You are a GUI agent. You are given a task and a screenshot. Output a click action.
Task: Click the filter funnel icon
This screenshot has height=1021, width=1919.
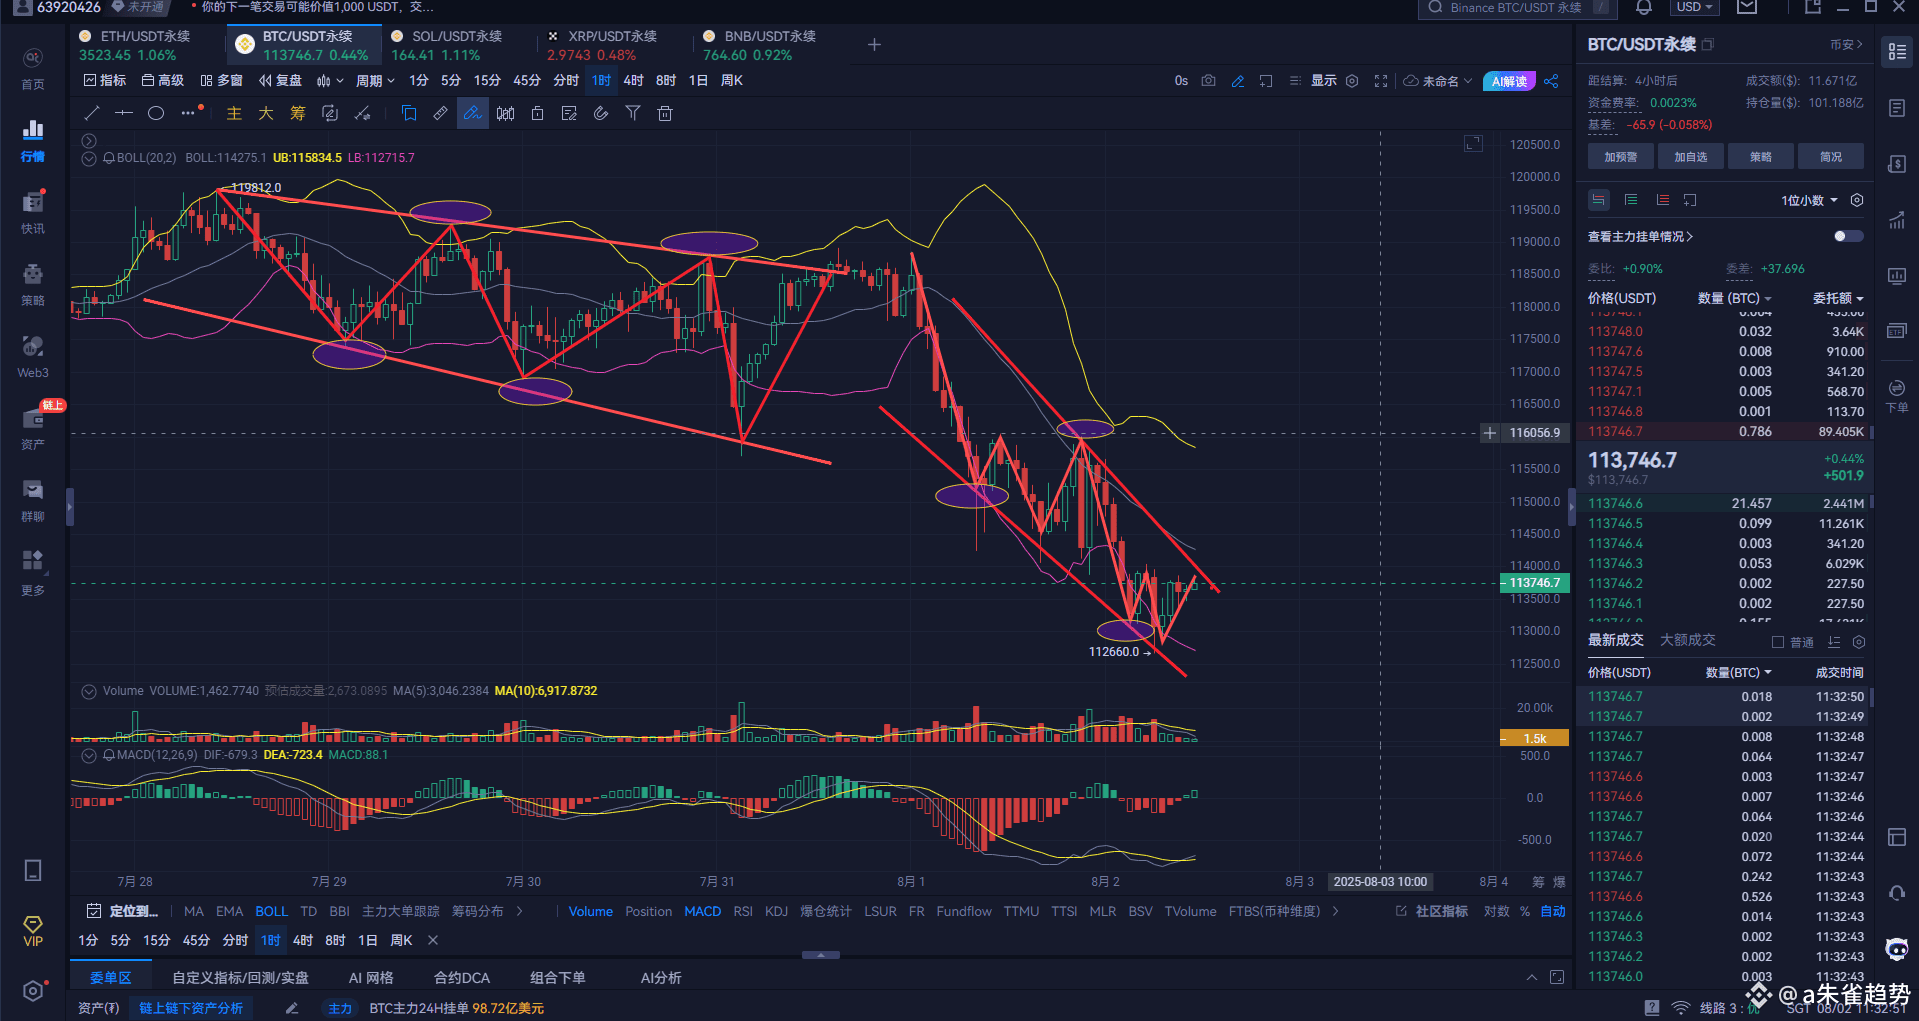pos(633,113)
